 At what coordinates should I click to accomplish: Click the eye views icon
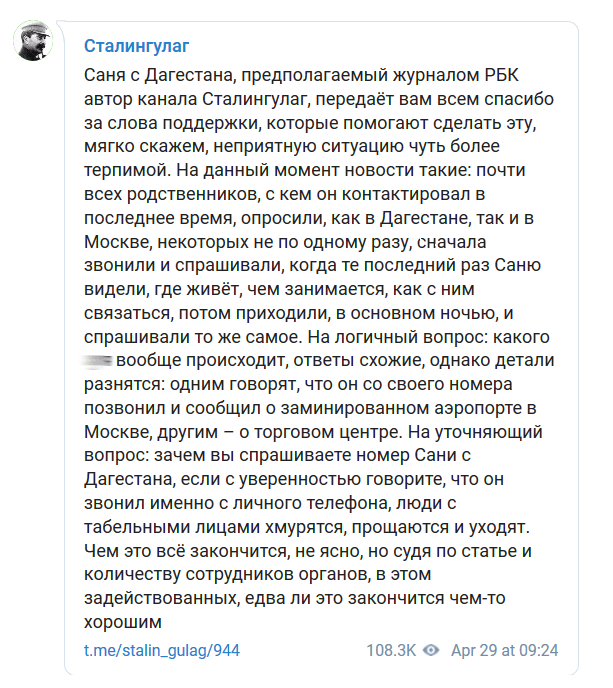(431, 650)
